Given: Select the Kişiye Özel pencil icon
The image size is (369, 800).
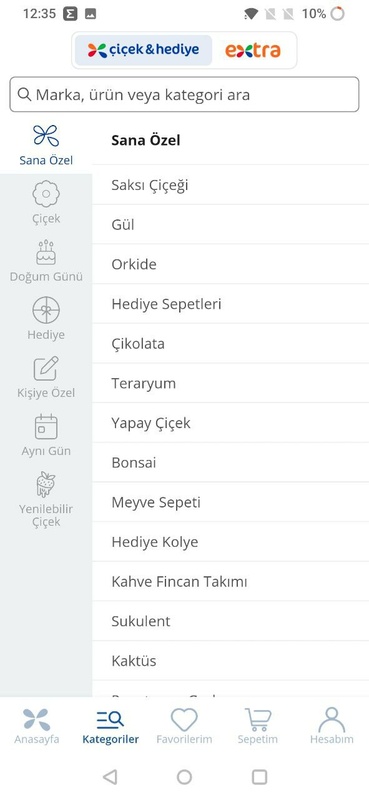Looking at the screenshot, I should [46, 368].
